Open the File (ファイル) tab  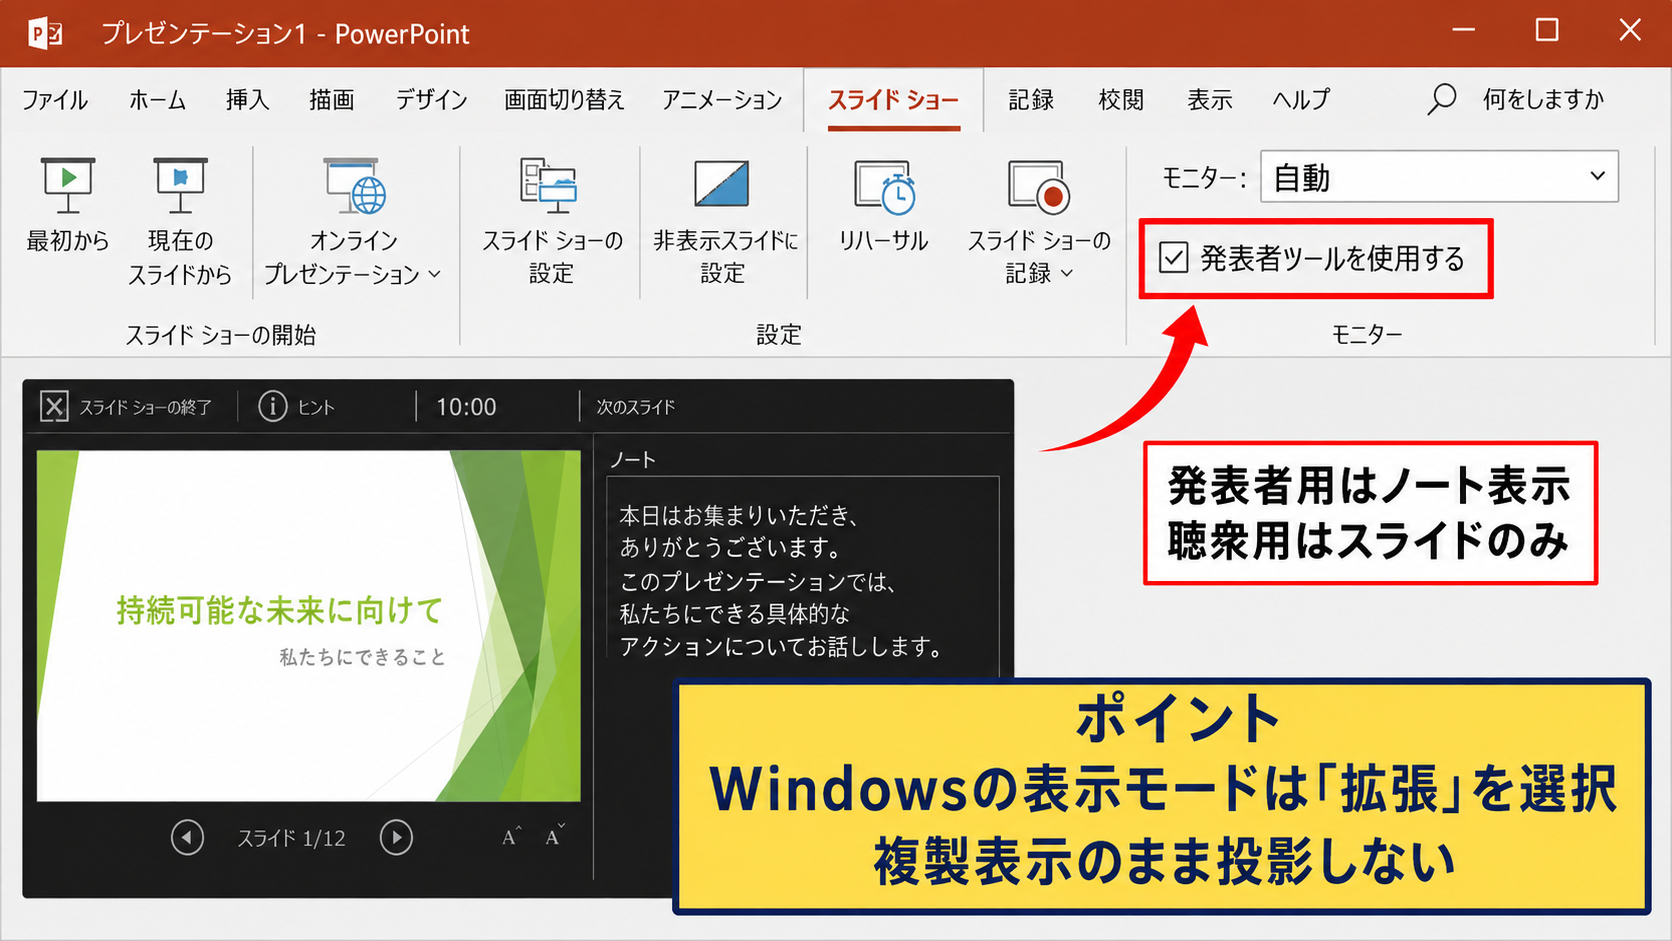tap(55, 100)
